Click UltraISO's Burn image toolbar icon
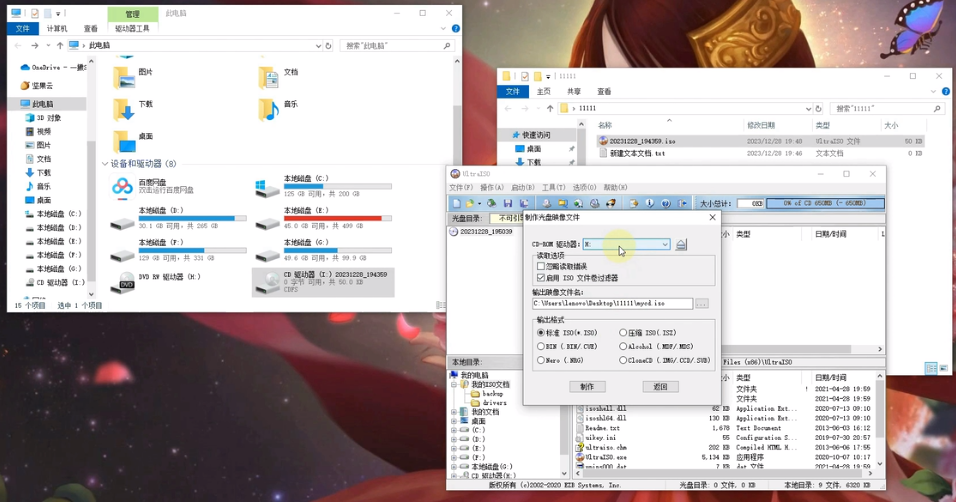The image size is (956, 502). click(610, 203)
